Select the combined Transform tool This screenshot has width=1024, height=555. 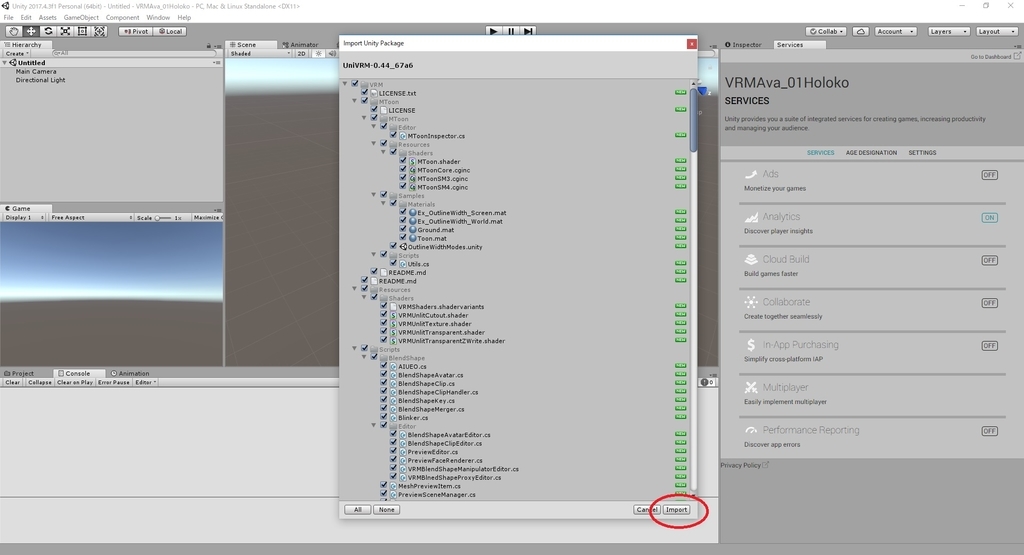coord(99,31)
